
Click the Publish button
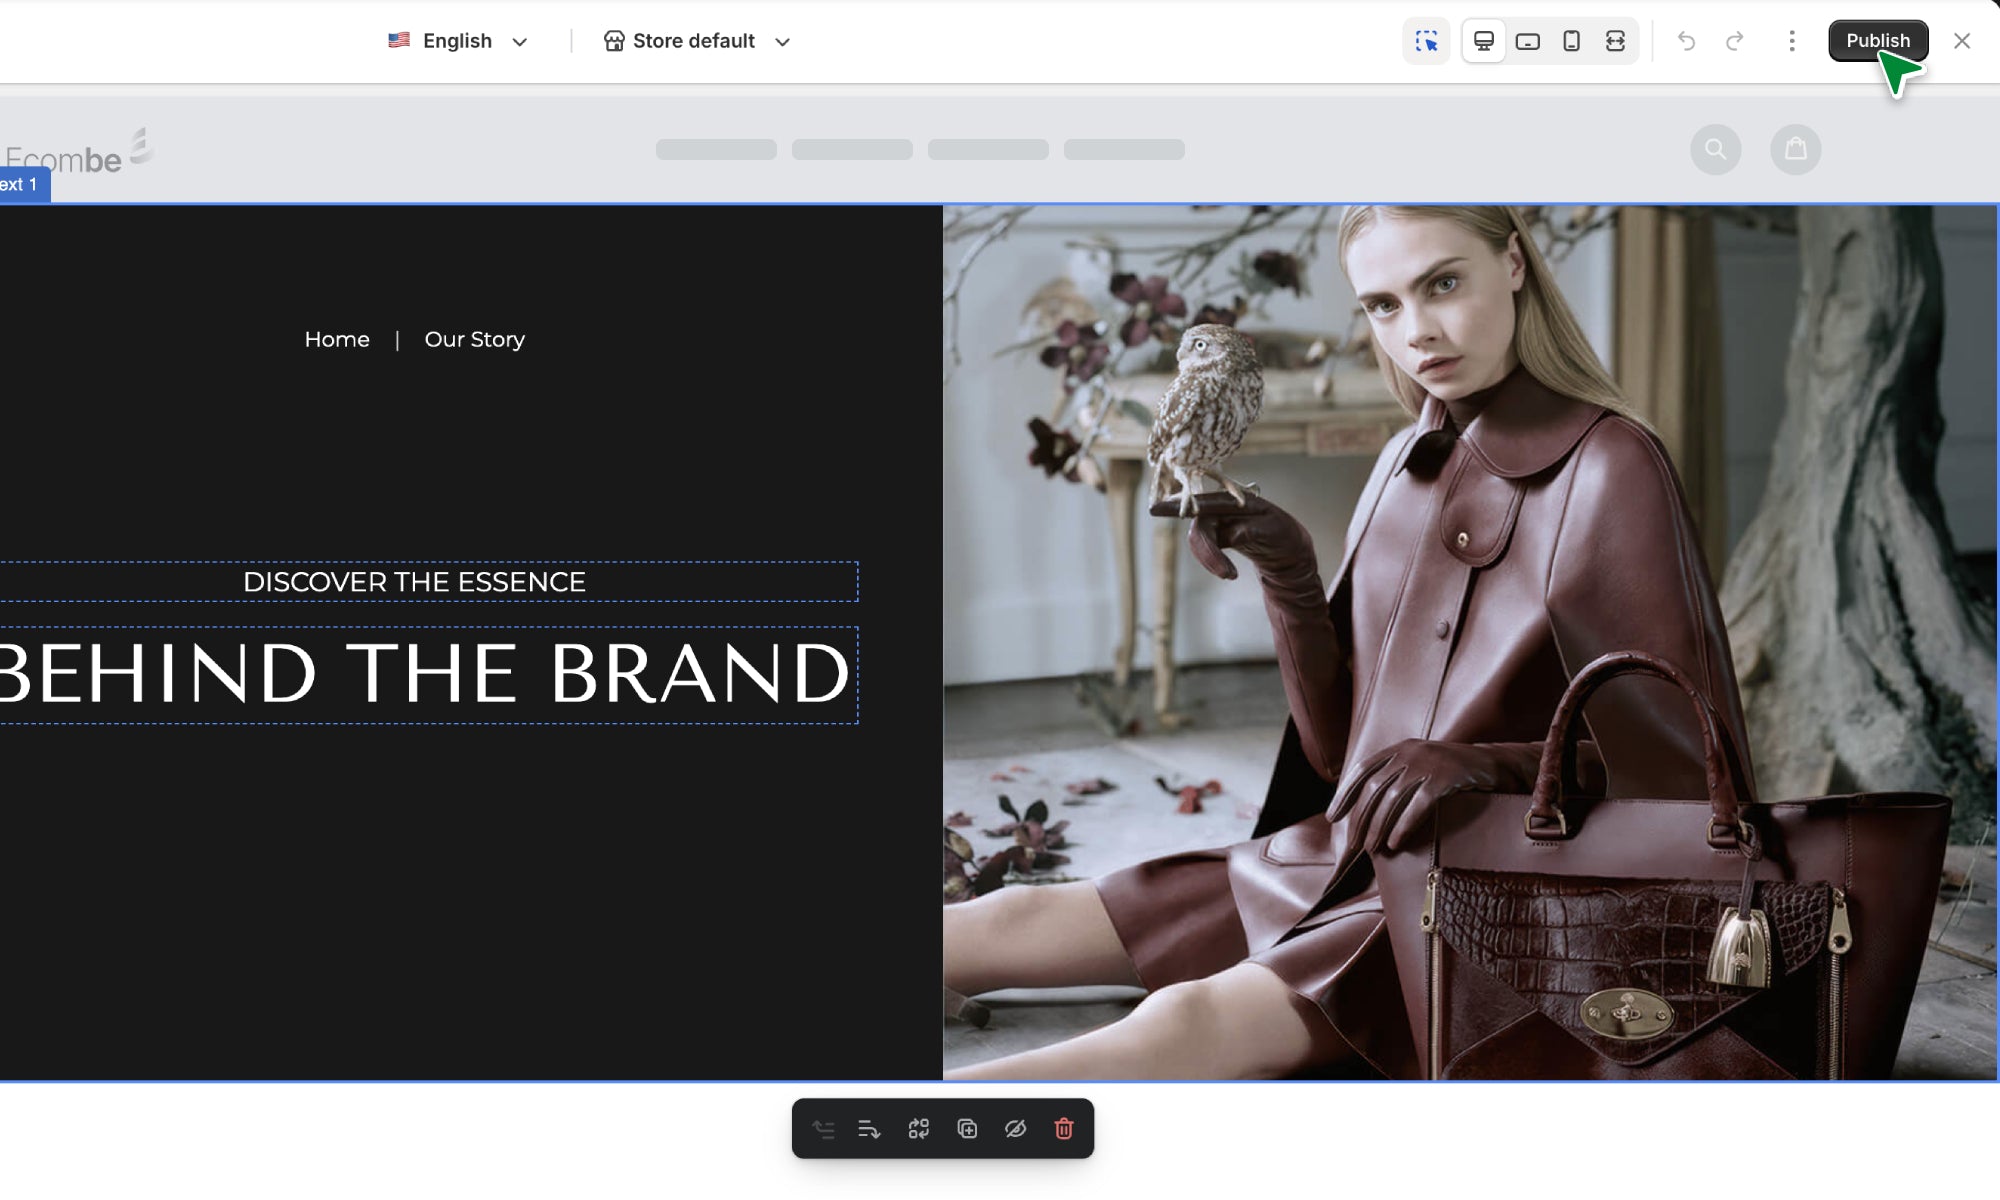pyautogui.click(x=1877, y=41)
